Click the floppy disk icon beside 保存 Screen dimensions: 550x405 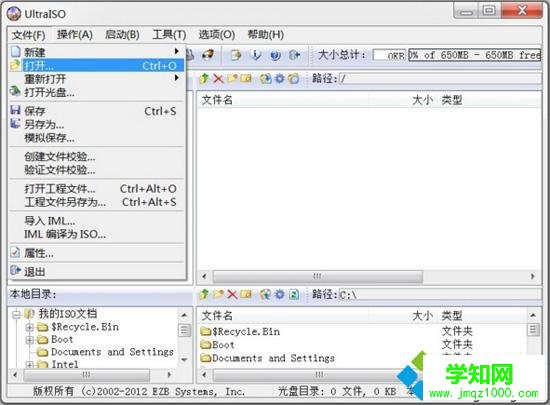(x=15, y=110)
